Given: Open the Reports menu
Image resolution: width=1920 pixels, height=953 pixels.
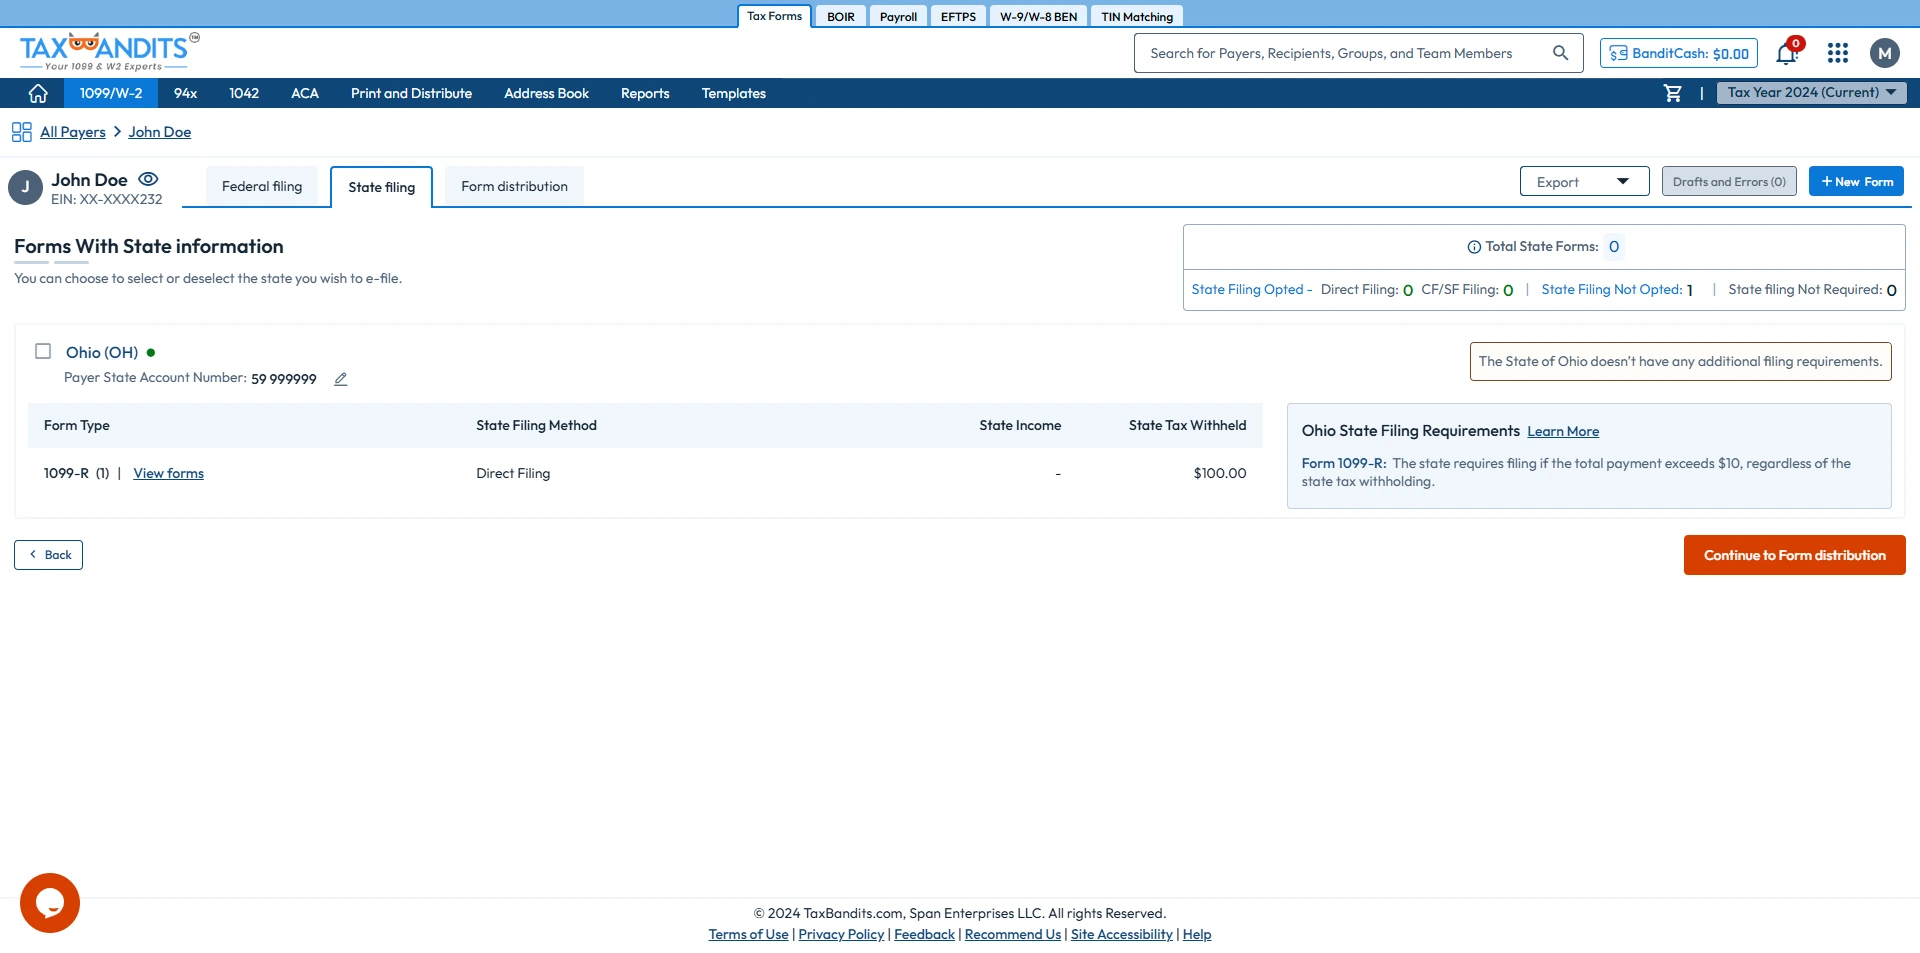Looking at the screenshot, I should point(645,93).
